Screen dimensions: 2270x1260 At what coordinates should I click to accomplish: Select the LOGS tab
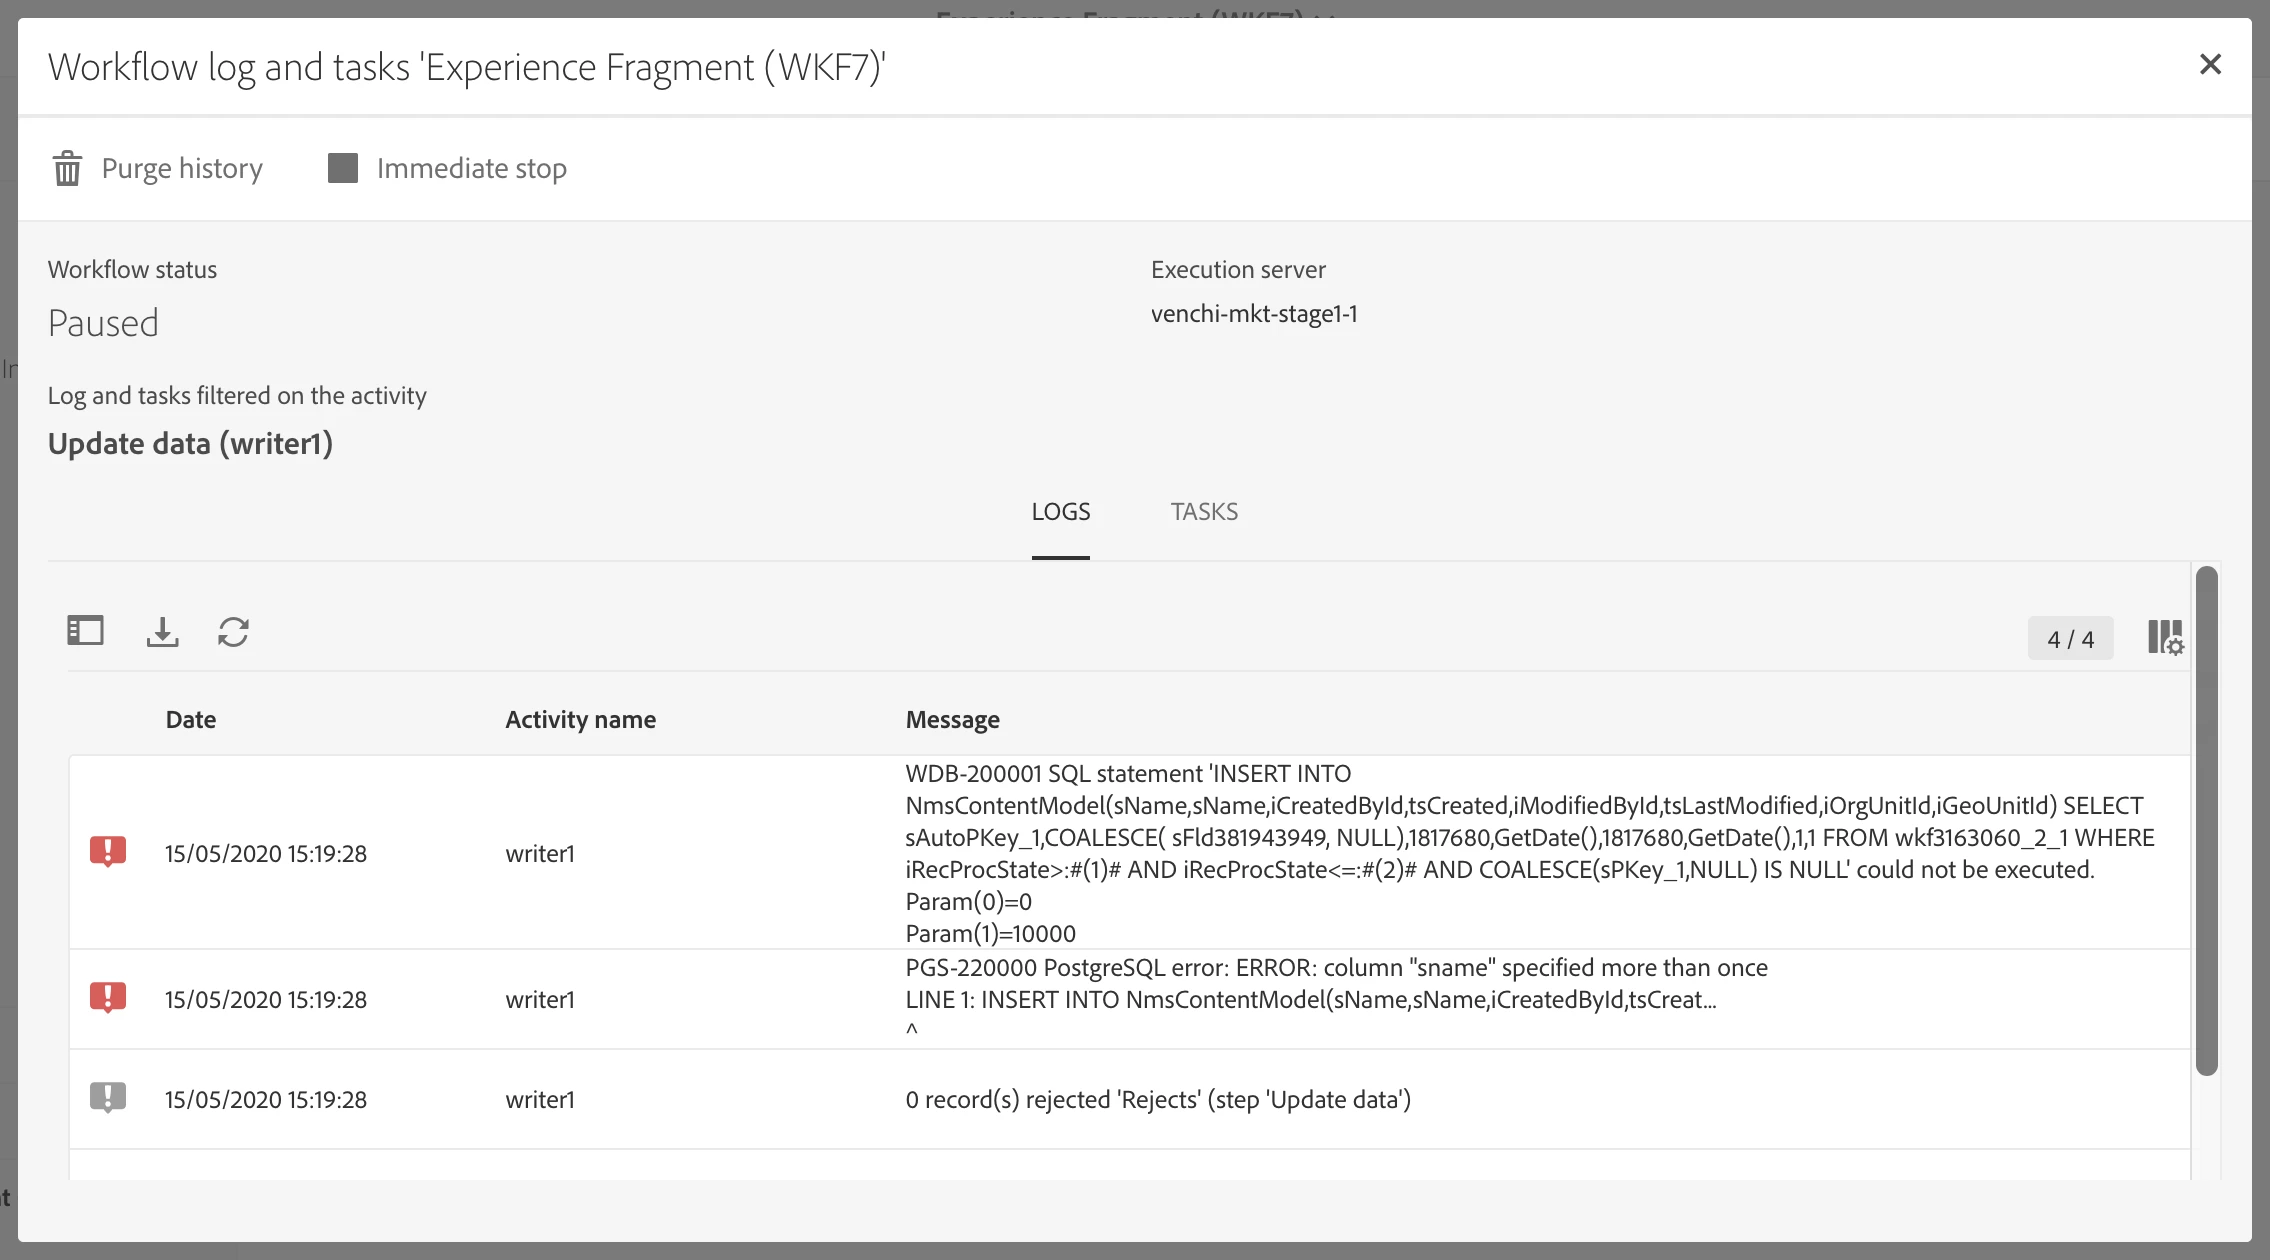click(1060, 512)
